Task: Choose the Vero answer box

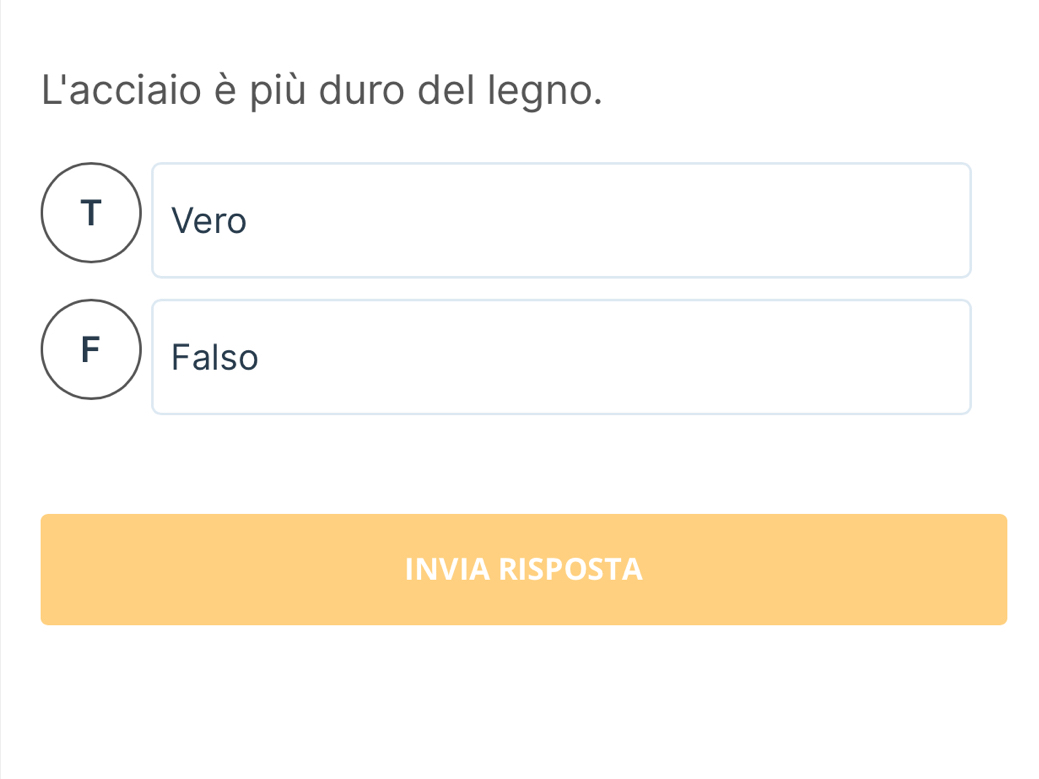Action: (x=560, y=220)
